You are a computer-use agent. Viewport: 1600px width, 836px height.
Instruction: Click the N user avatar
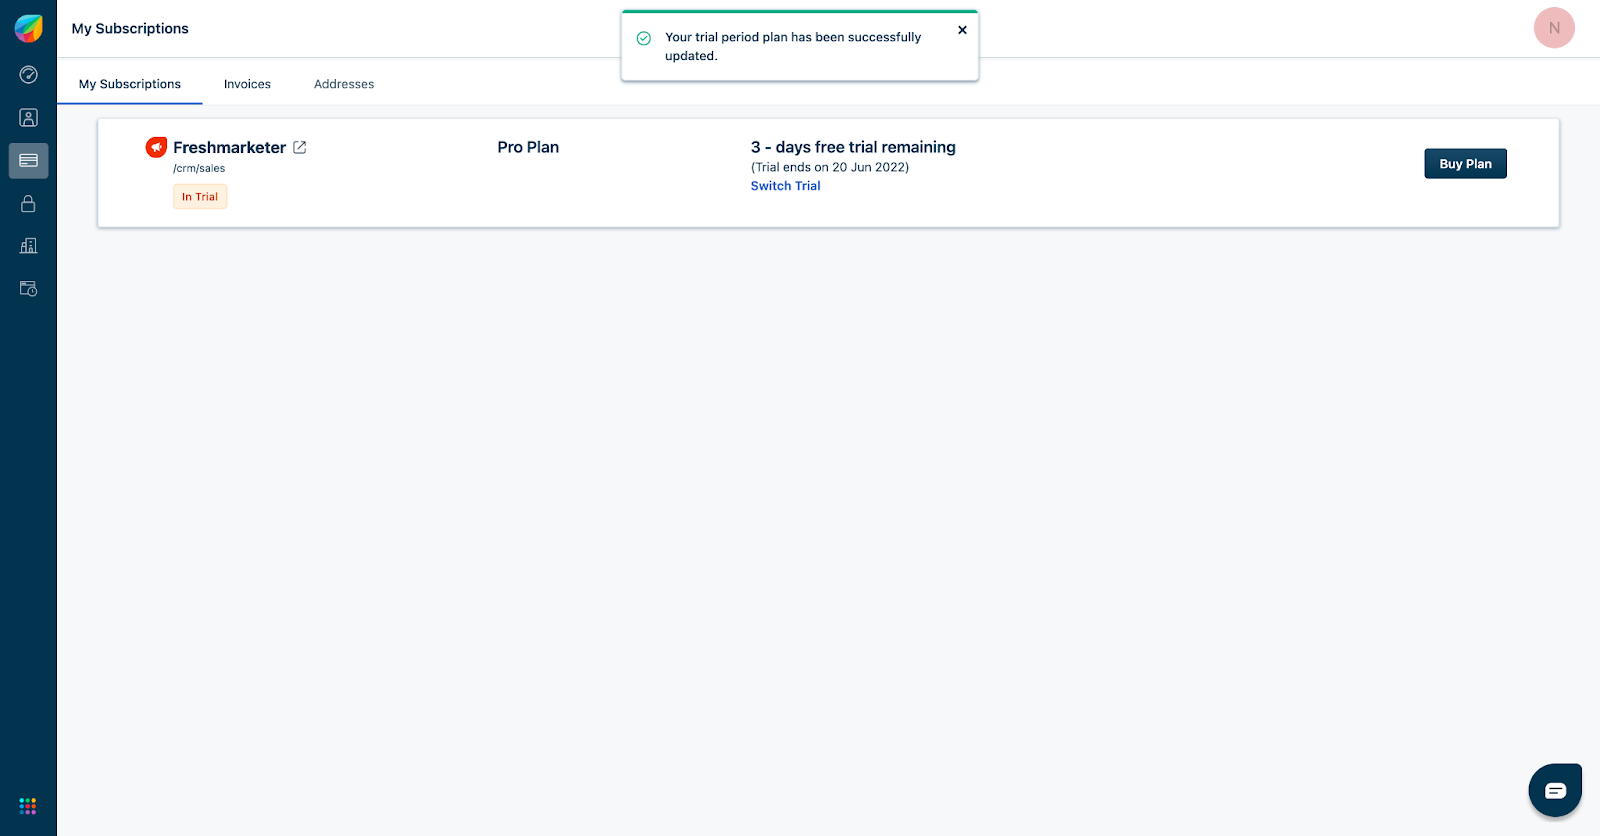point(1554,28)
